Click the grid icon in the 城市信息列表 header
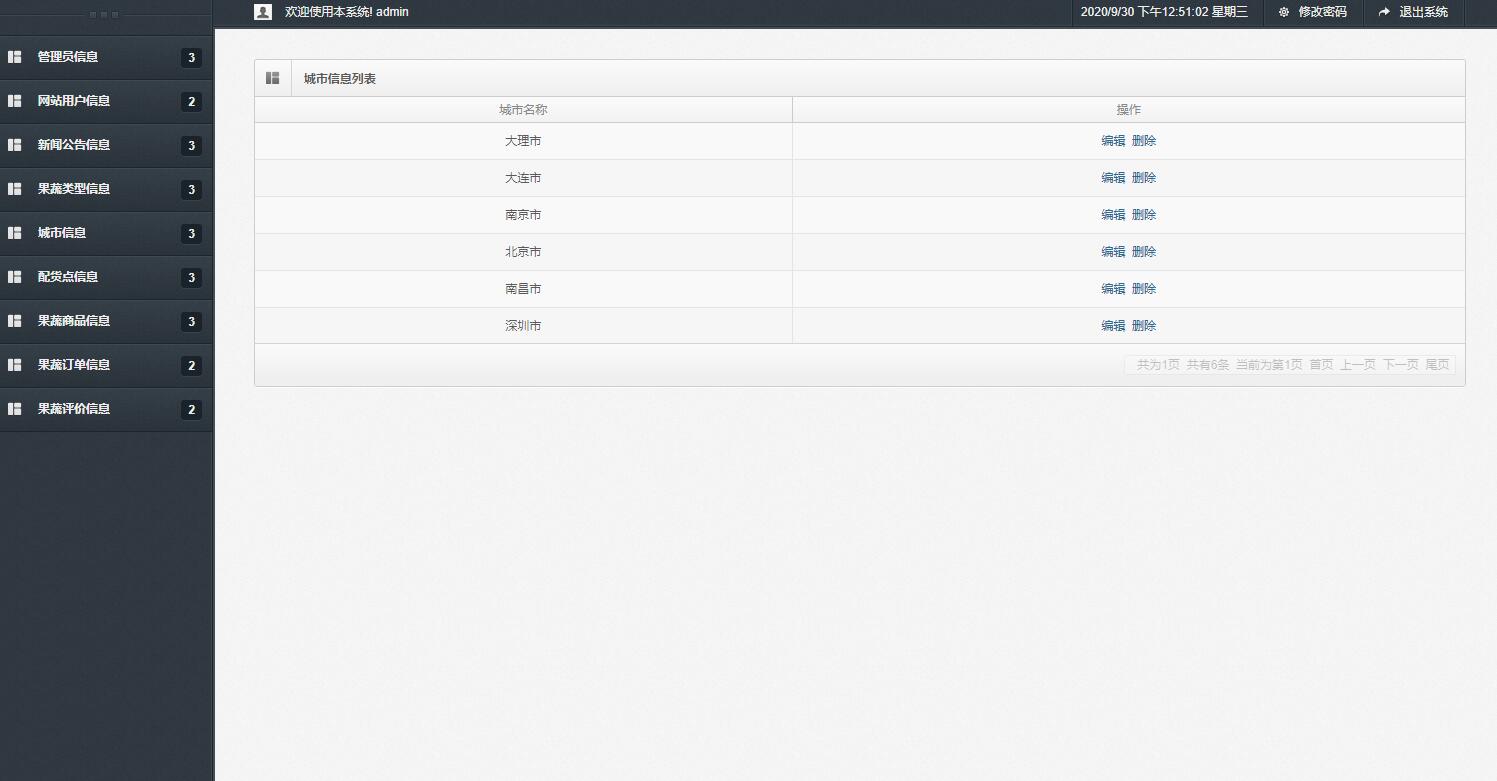The image size is (1497, 781). (x=272, y=78)
